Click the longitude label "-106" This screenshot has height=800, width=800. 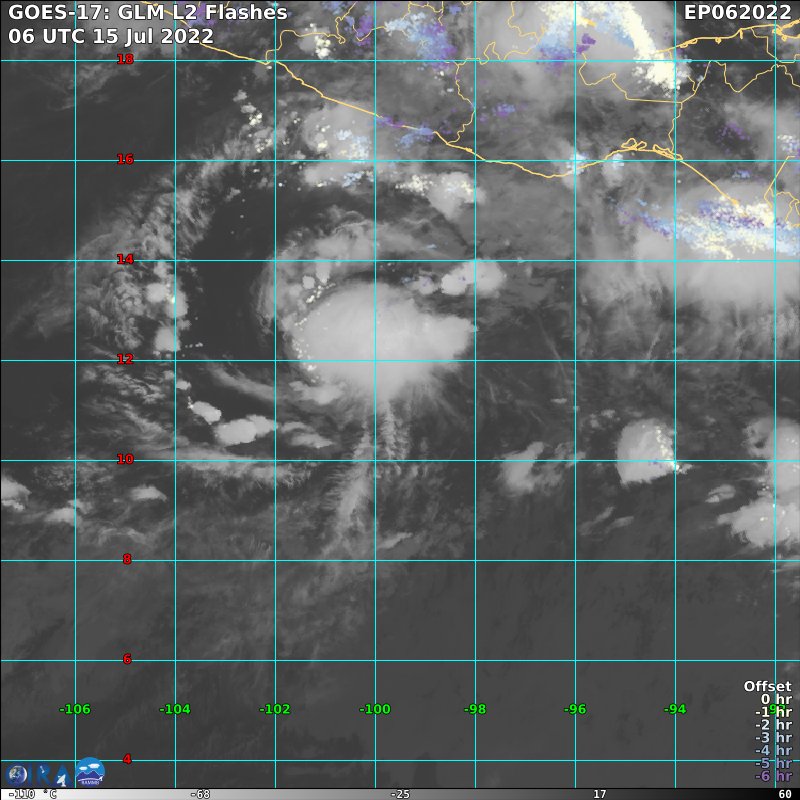click(x=75, y=709)
